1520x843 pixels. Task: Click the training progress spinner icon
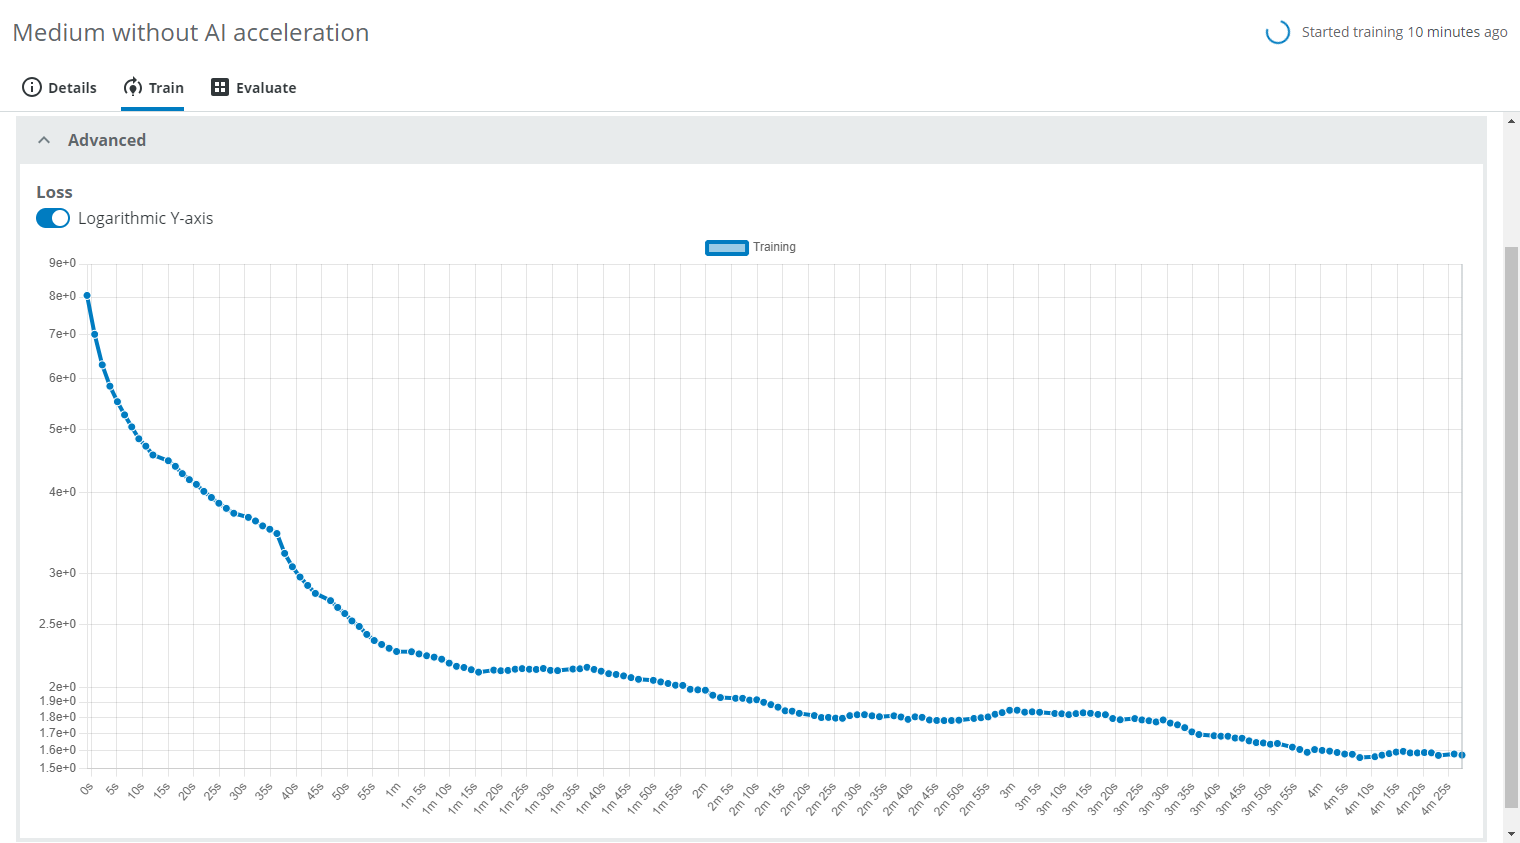coord(1277,32)
